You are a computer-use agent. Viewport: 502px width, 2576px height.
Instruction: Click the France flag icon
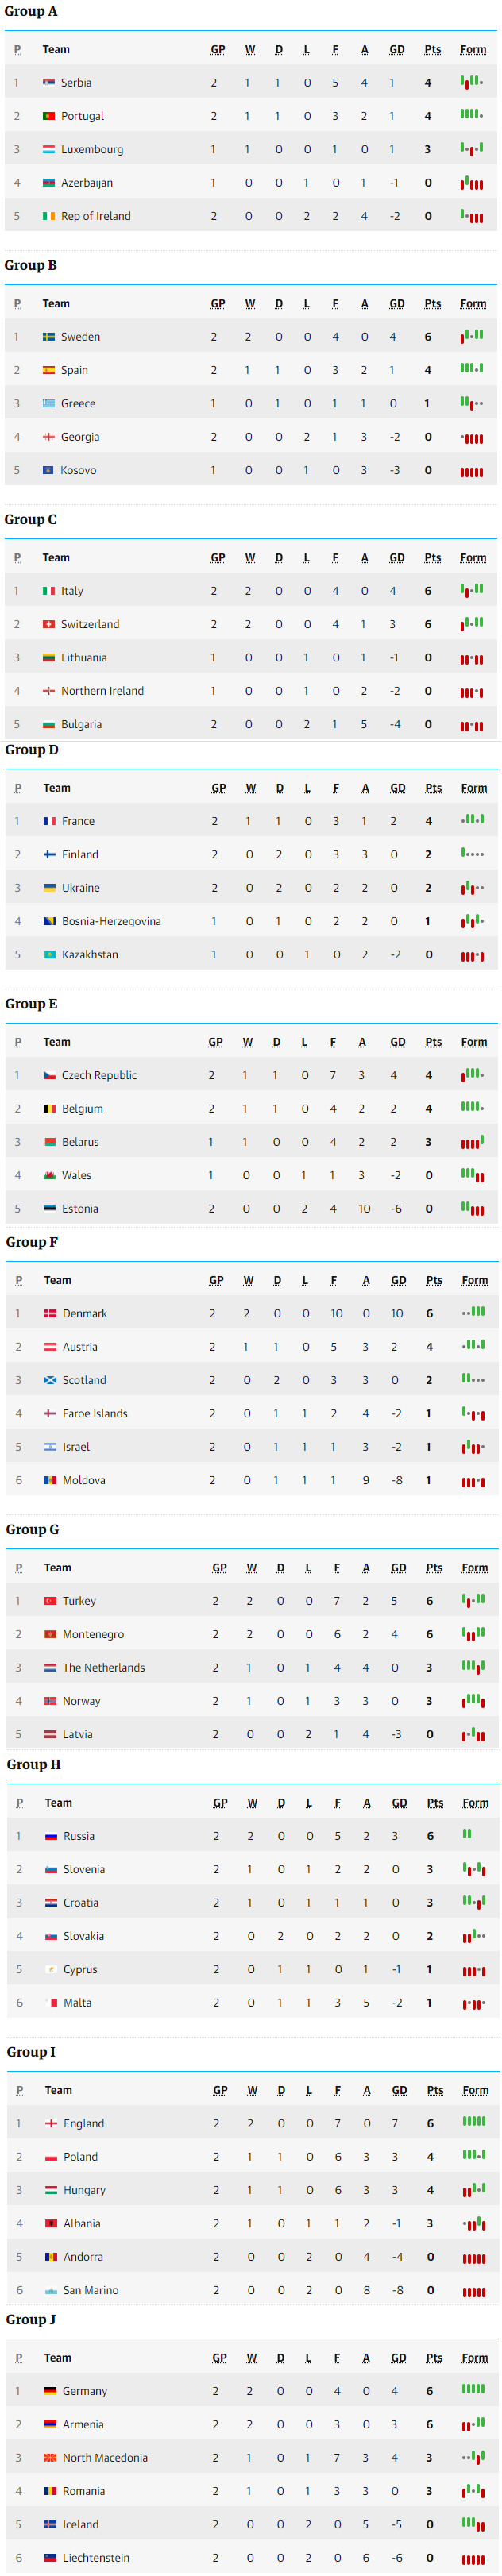(x=50, y=821)
